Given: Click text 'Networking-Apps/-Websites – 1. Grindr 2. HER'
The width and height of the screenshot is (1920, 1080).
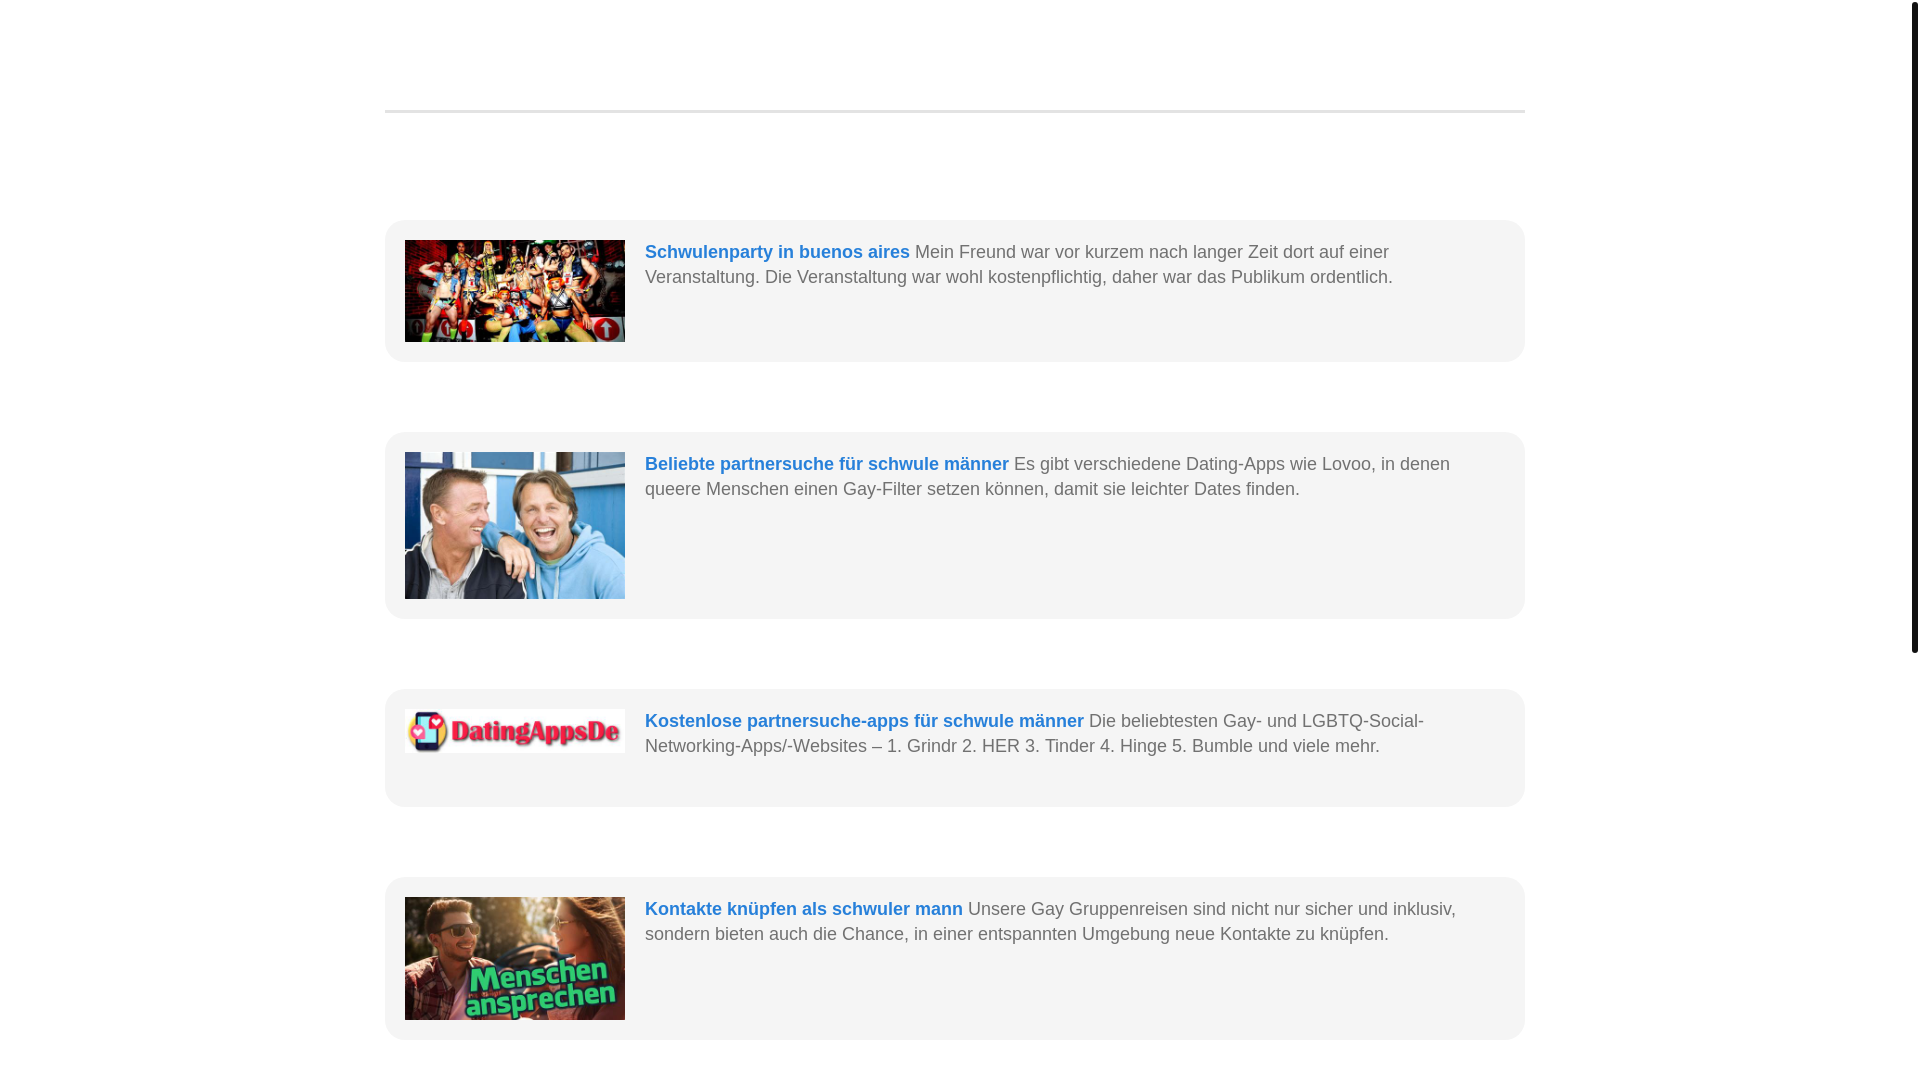Looking at the screenshot, I should (832, 746).
